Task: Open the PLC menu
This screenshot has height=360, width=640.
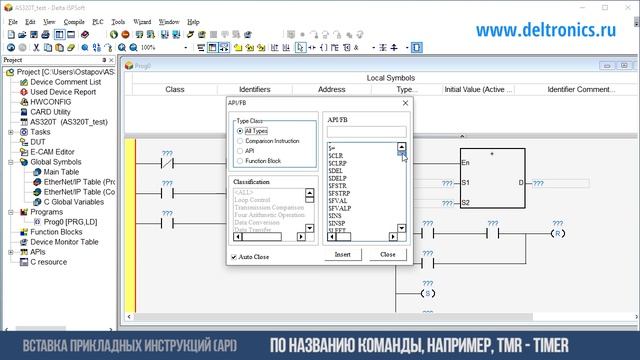Action: tap(98, 22)
